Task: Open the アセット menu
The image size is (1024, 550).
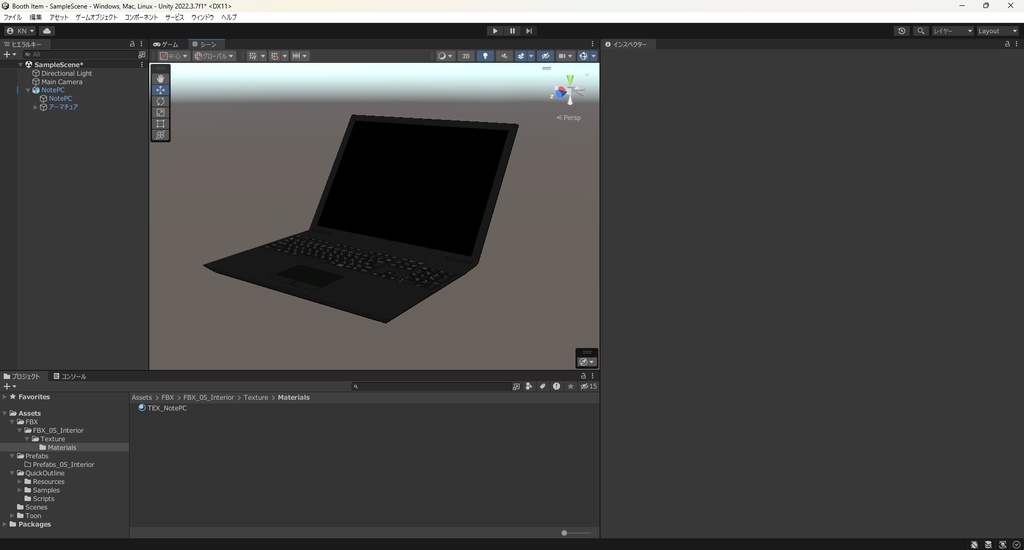Action: click(x=59, y=17)
